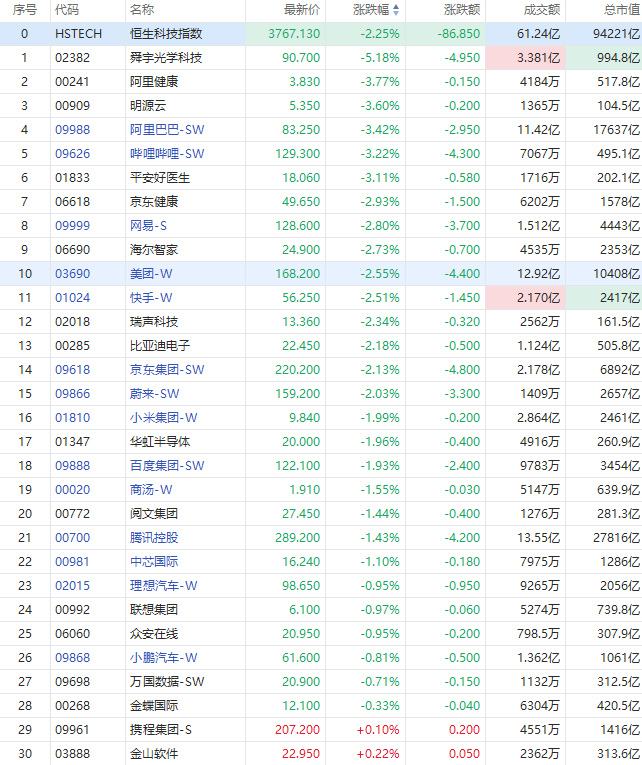Open 理想汽车-W stock link
Viewport: 642px width, 765px height.
pos(163,586)
